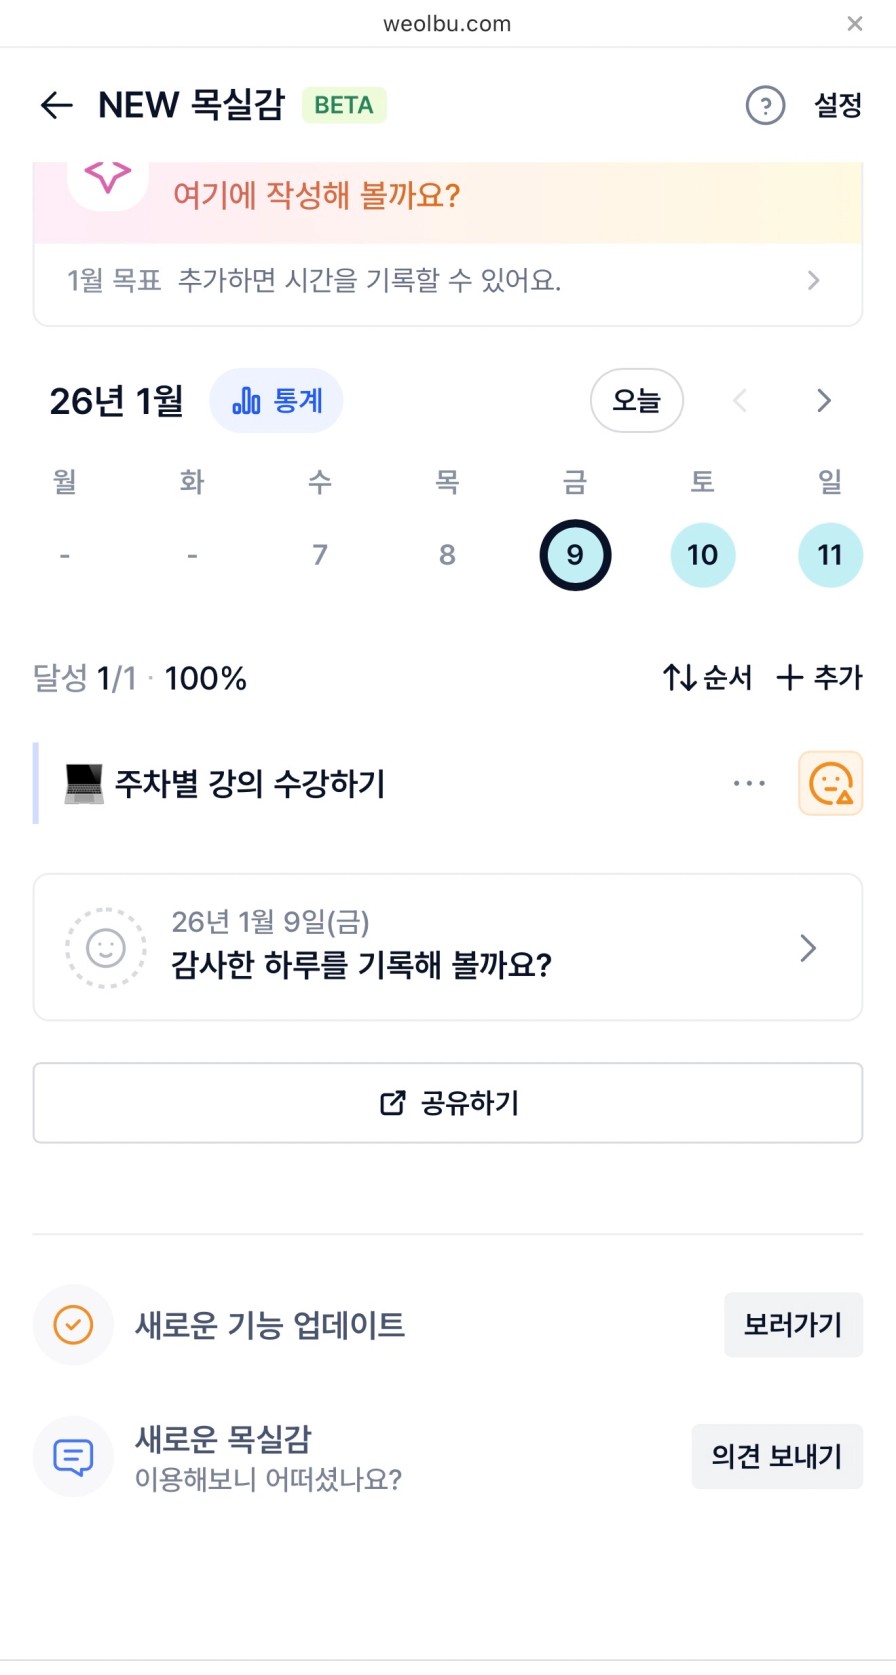Screen dimensions: 896x1675
Task: Jump to 오늘 today
Action: [x=636, y=401]
